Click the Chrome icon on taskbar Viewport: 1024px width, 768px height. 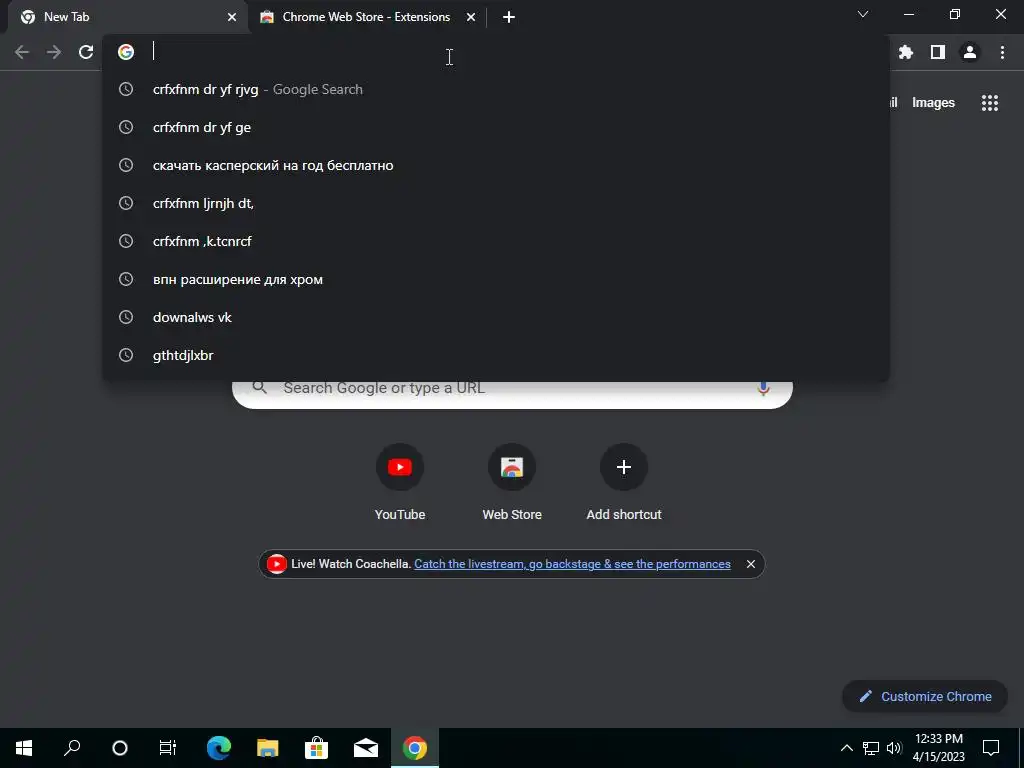tap(415, 748)
